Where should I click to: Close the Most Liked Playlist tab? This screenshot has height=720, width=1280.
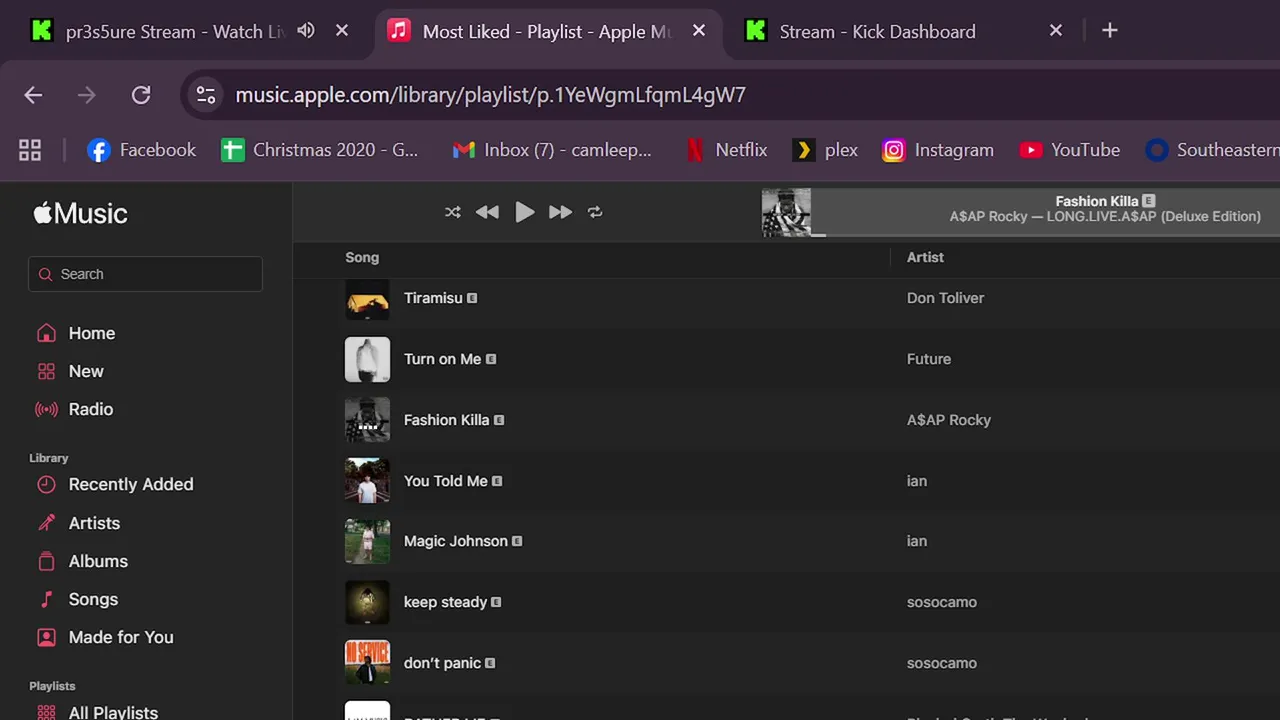point(699,31)
